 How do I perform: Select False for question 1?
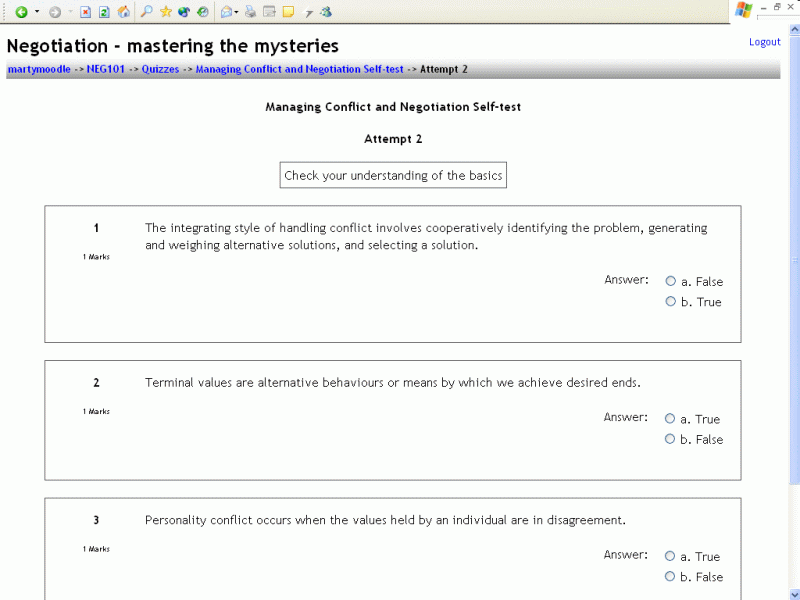670,281
